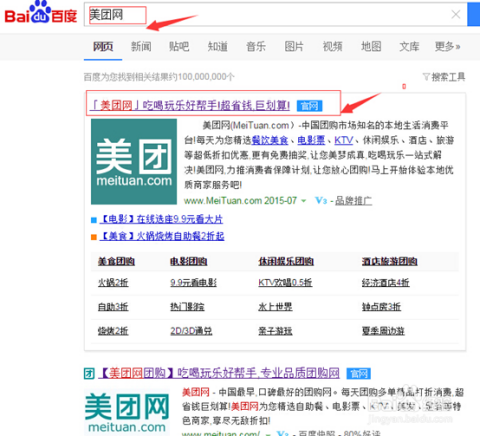The height and width of the screenshot is (436, 480).
Task: Open the 9.9元看电影 link
Action: click(193, 283)
